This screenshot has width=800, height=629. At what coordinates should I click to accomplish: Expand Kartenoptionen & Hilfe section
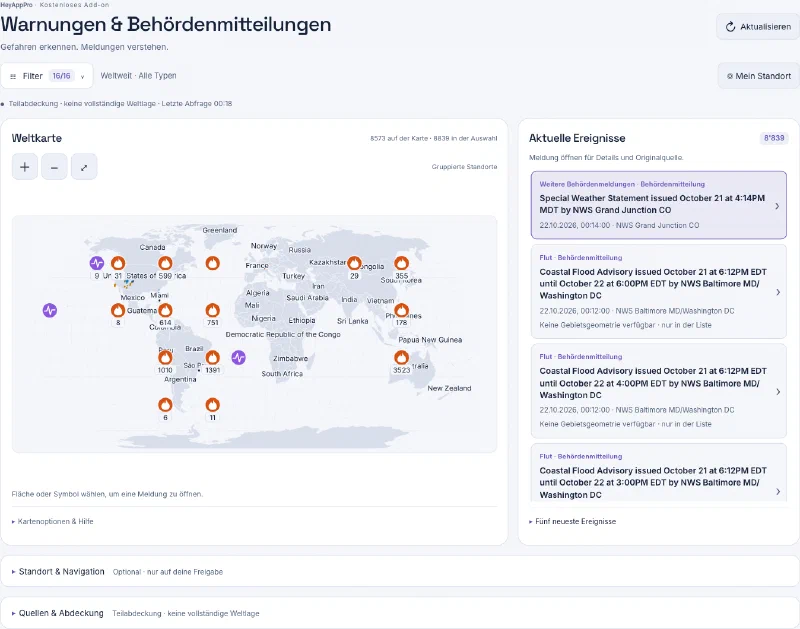53,521
